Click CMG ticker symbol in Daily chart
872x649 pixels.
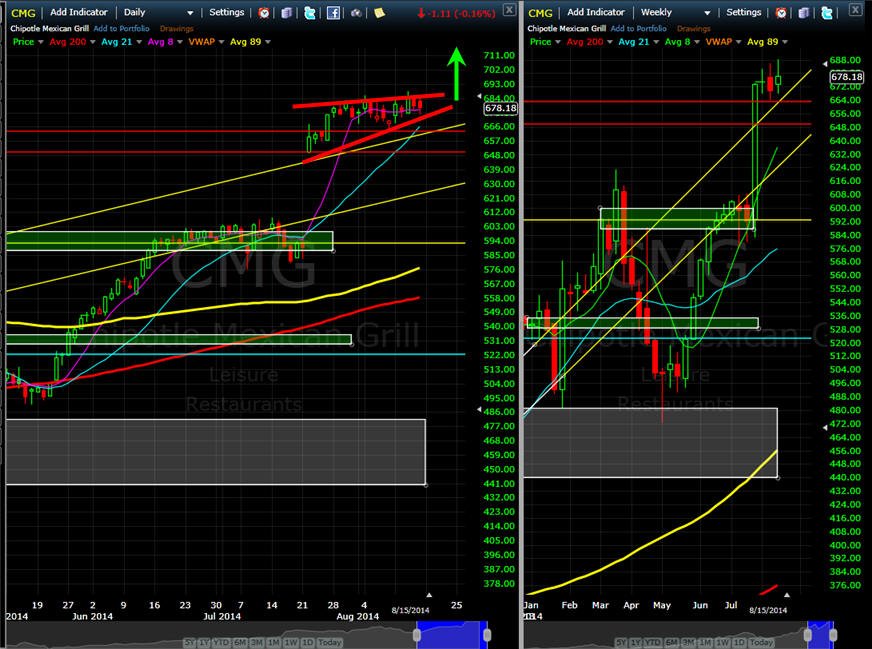point(23,13)
